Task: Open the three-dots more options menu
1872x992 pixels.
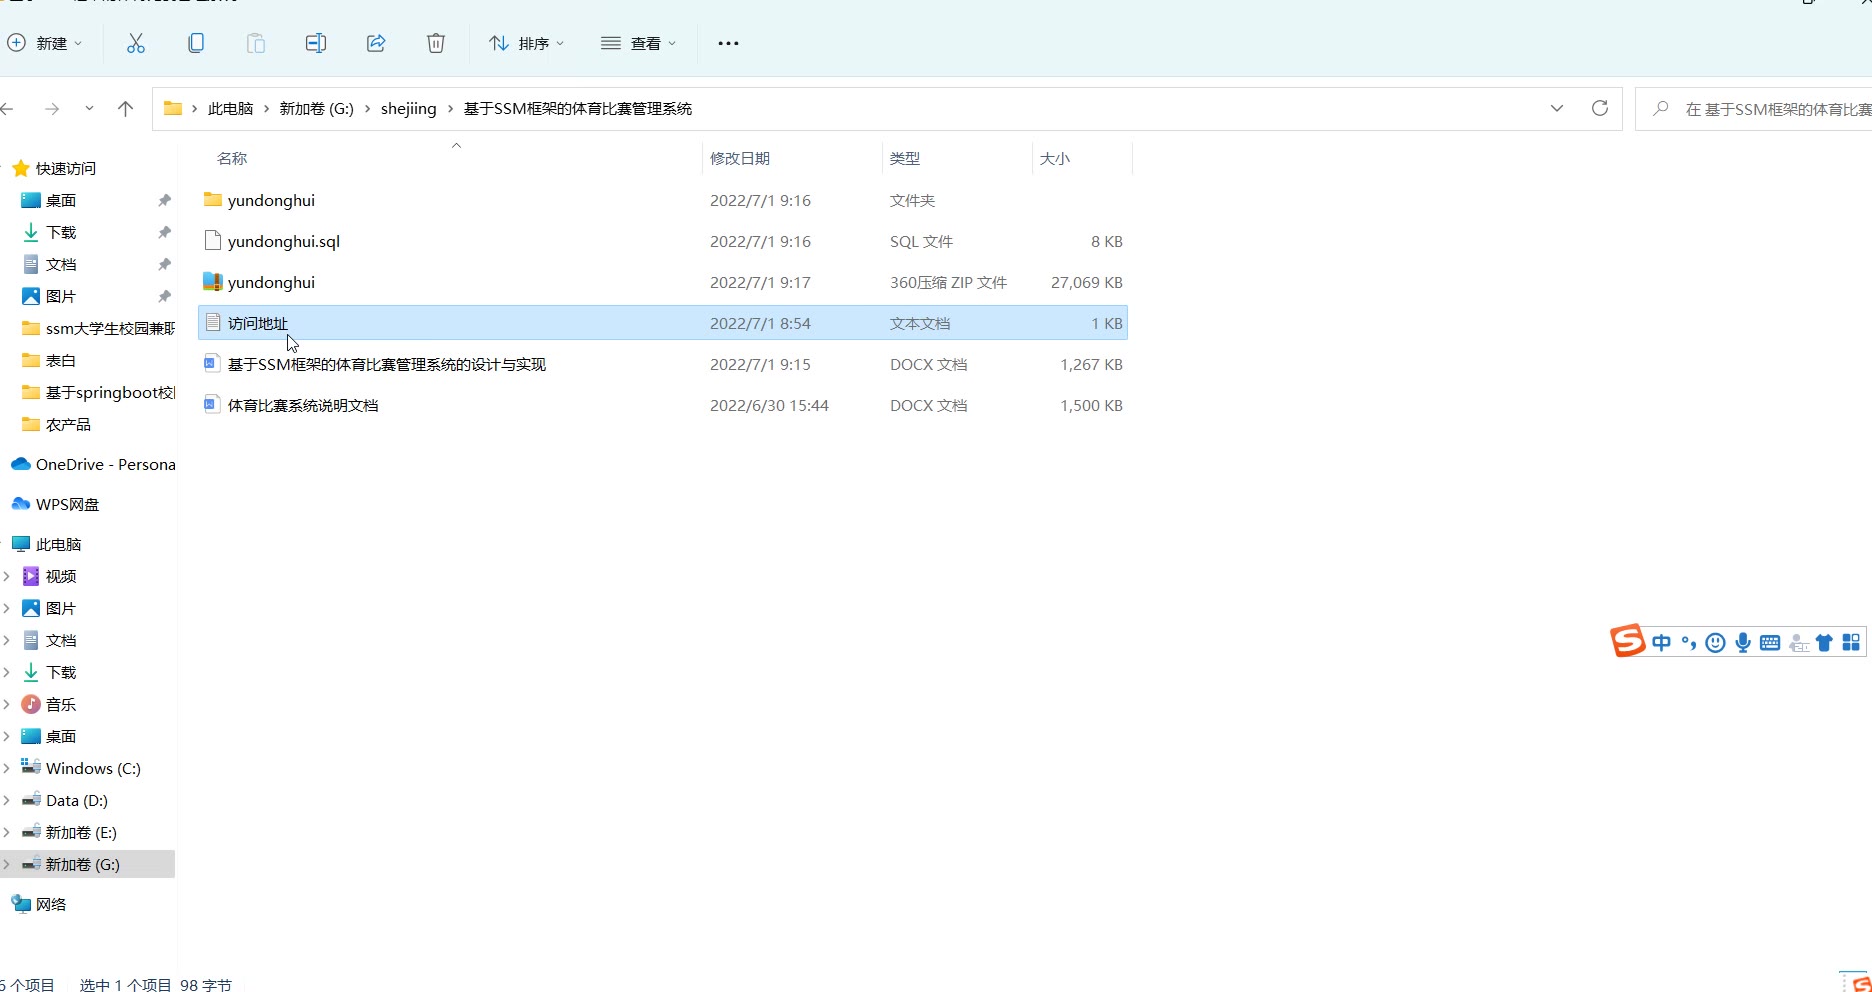Action: tap(728, 43)
